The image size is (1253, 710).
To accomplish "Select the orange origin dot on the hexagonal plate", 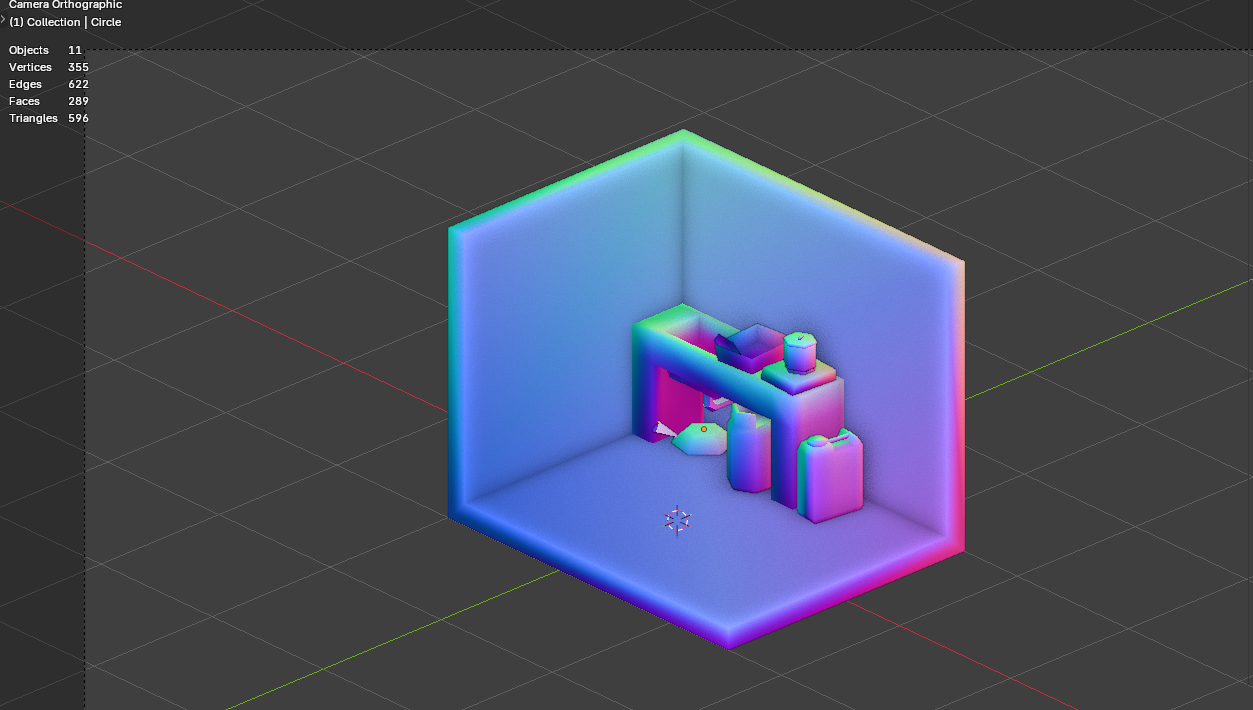I will pos(704,429).
